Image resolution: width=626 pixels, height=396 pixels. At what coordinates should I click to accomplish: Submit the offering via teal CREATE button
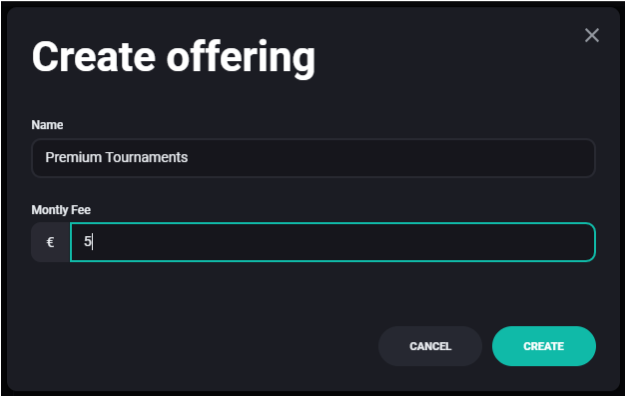(x=544, y=346)
